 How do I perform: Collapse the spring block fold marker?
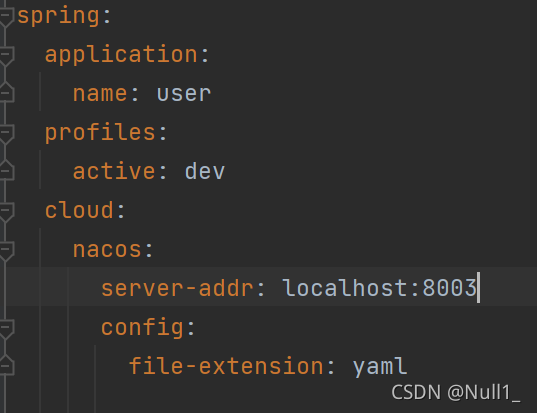[x=5, y=16]
